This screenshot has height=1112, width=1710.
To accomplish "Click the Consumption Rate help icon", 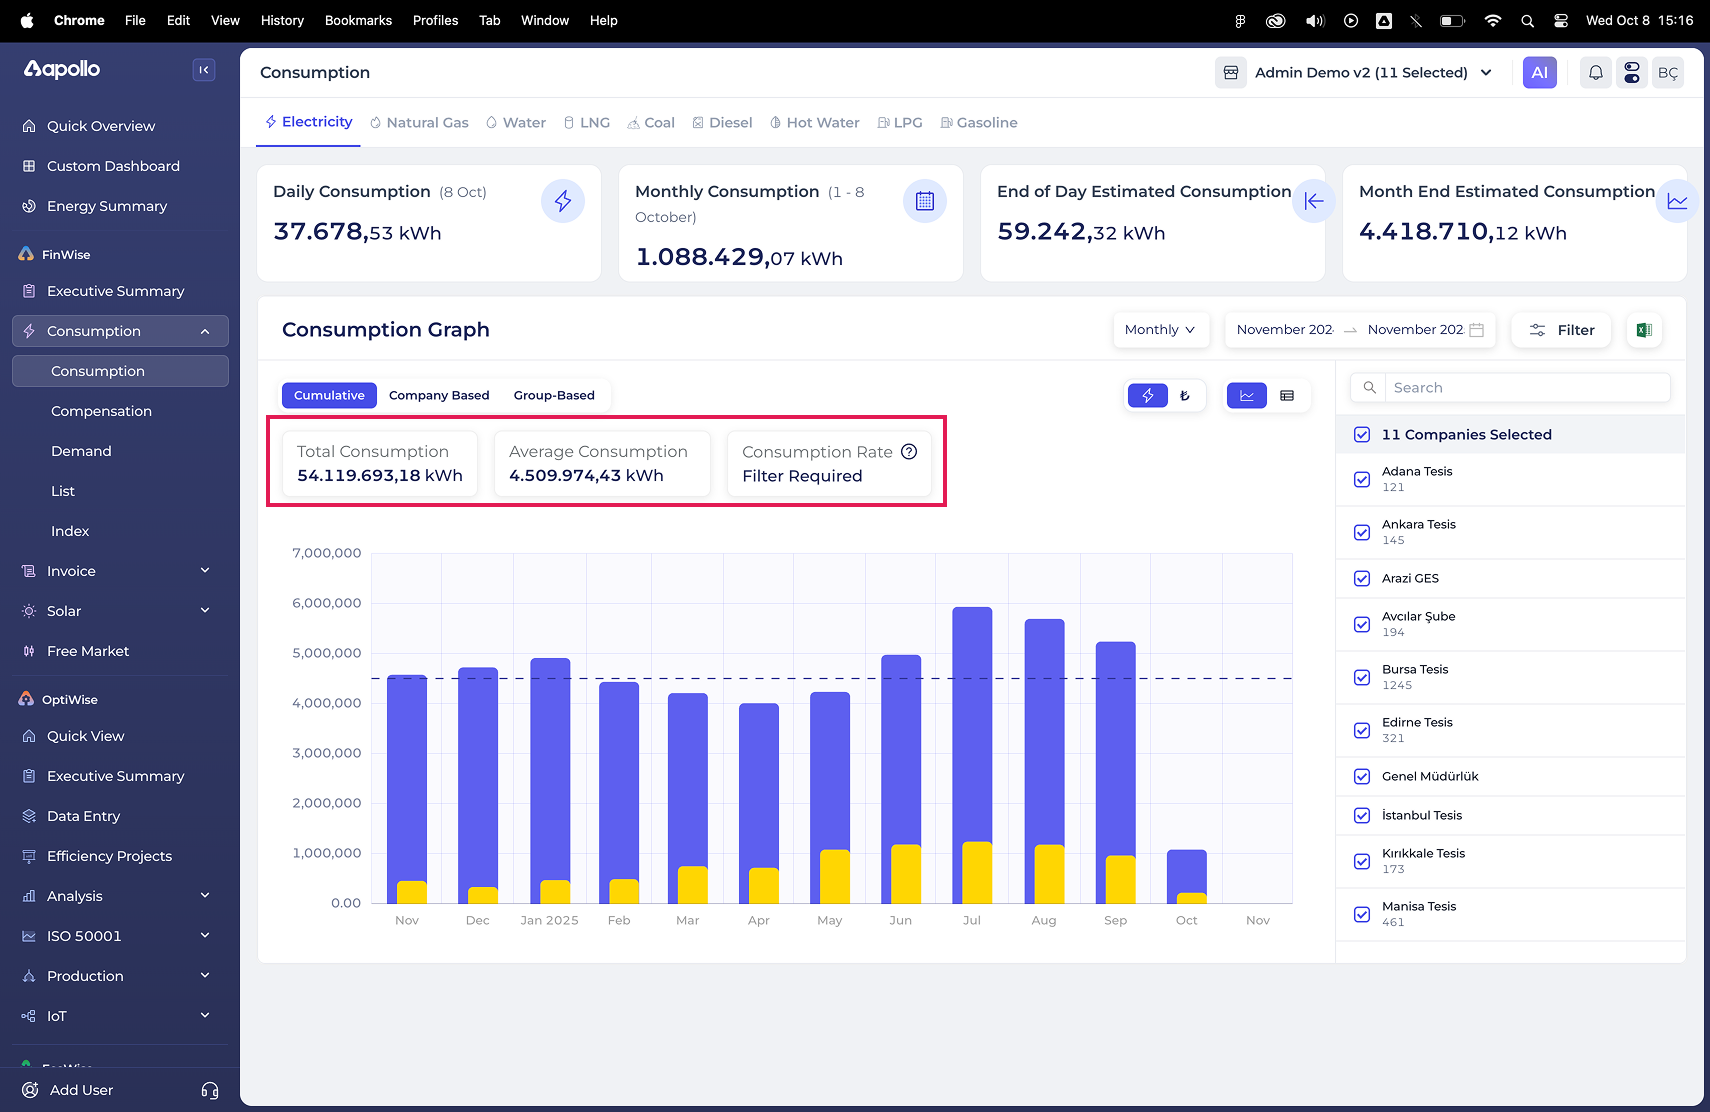I will click(x=909, y=452).
